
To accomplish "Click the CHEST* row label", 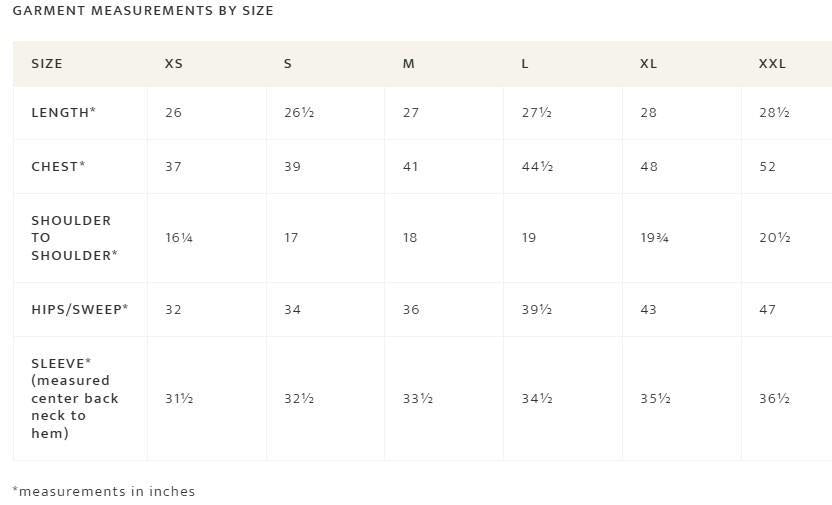I will pos(58,167).
